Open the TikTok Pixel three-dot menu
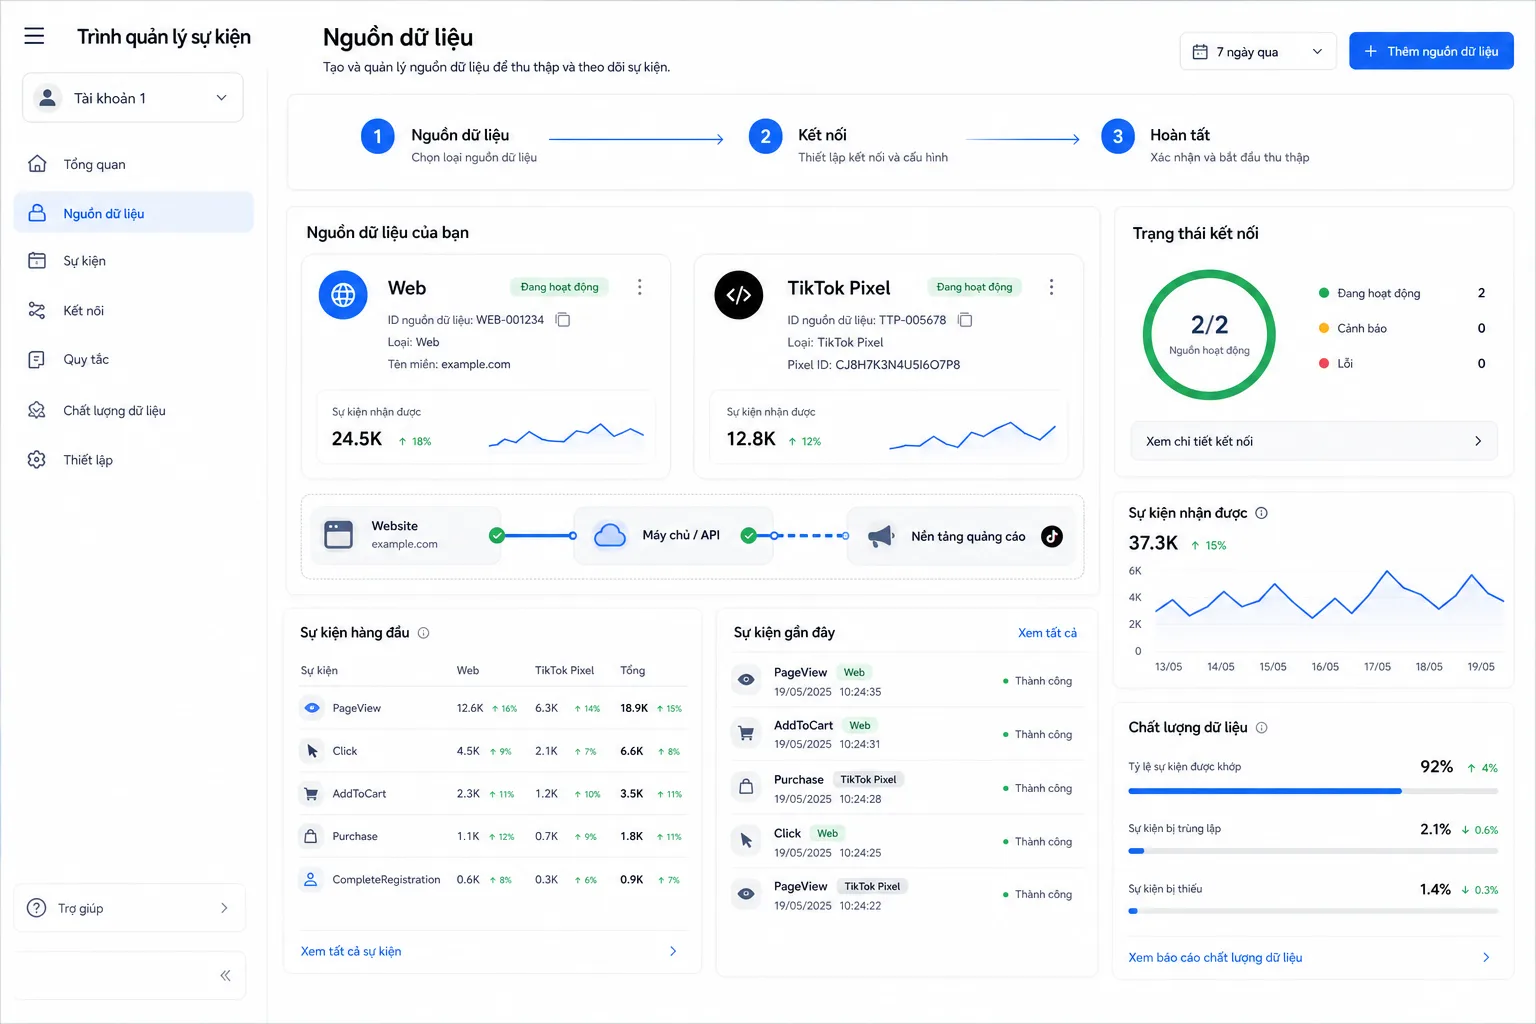 click(1051, 287)
